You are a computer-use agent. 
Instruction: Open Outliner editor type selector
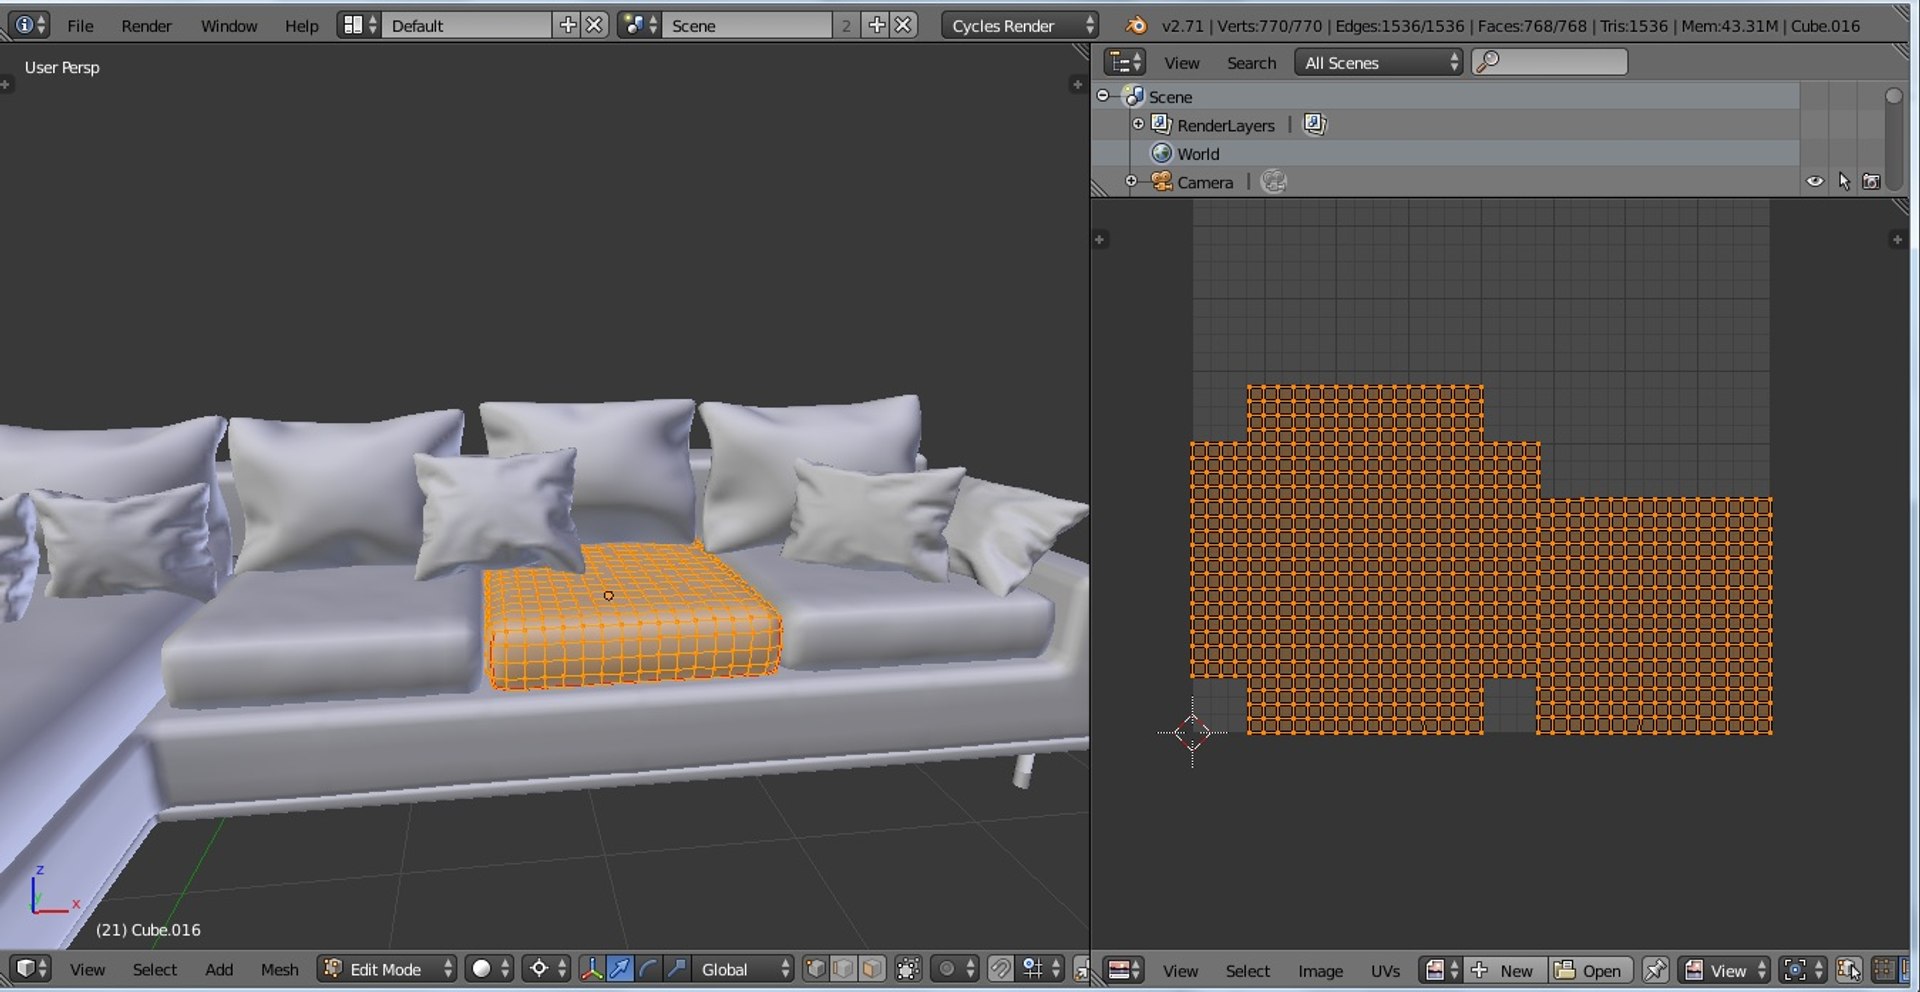(1124, 62)
